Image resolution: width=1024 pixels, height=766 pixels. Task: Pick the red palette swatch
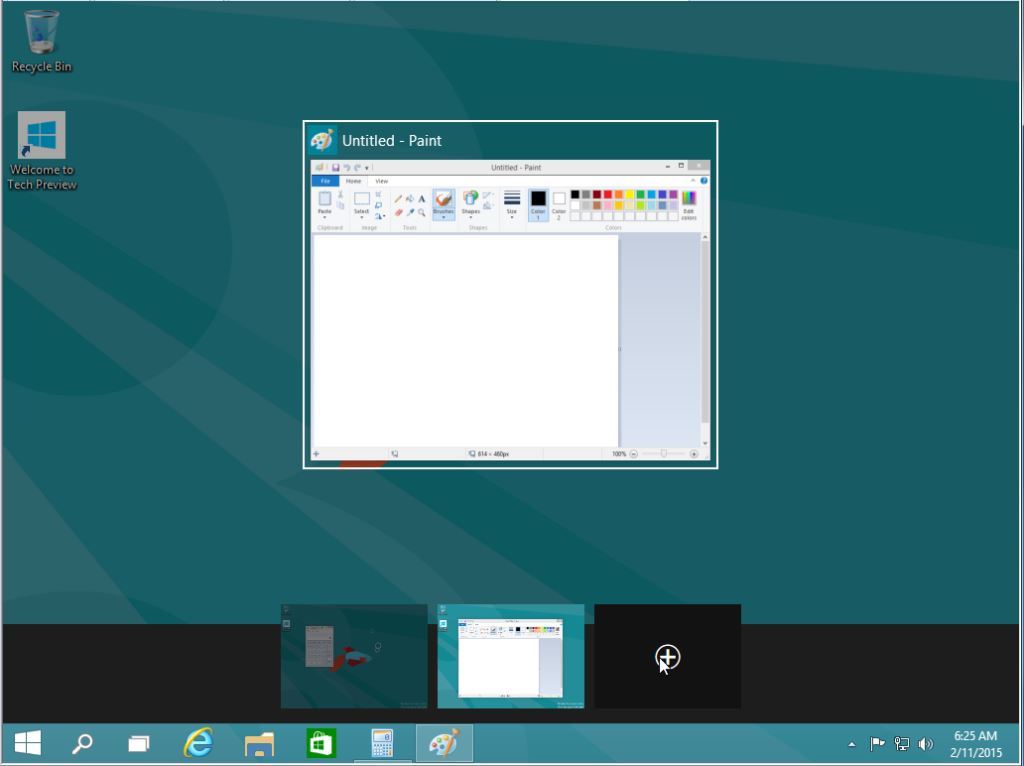pyautogui.click(x=608, y=195)
